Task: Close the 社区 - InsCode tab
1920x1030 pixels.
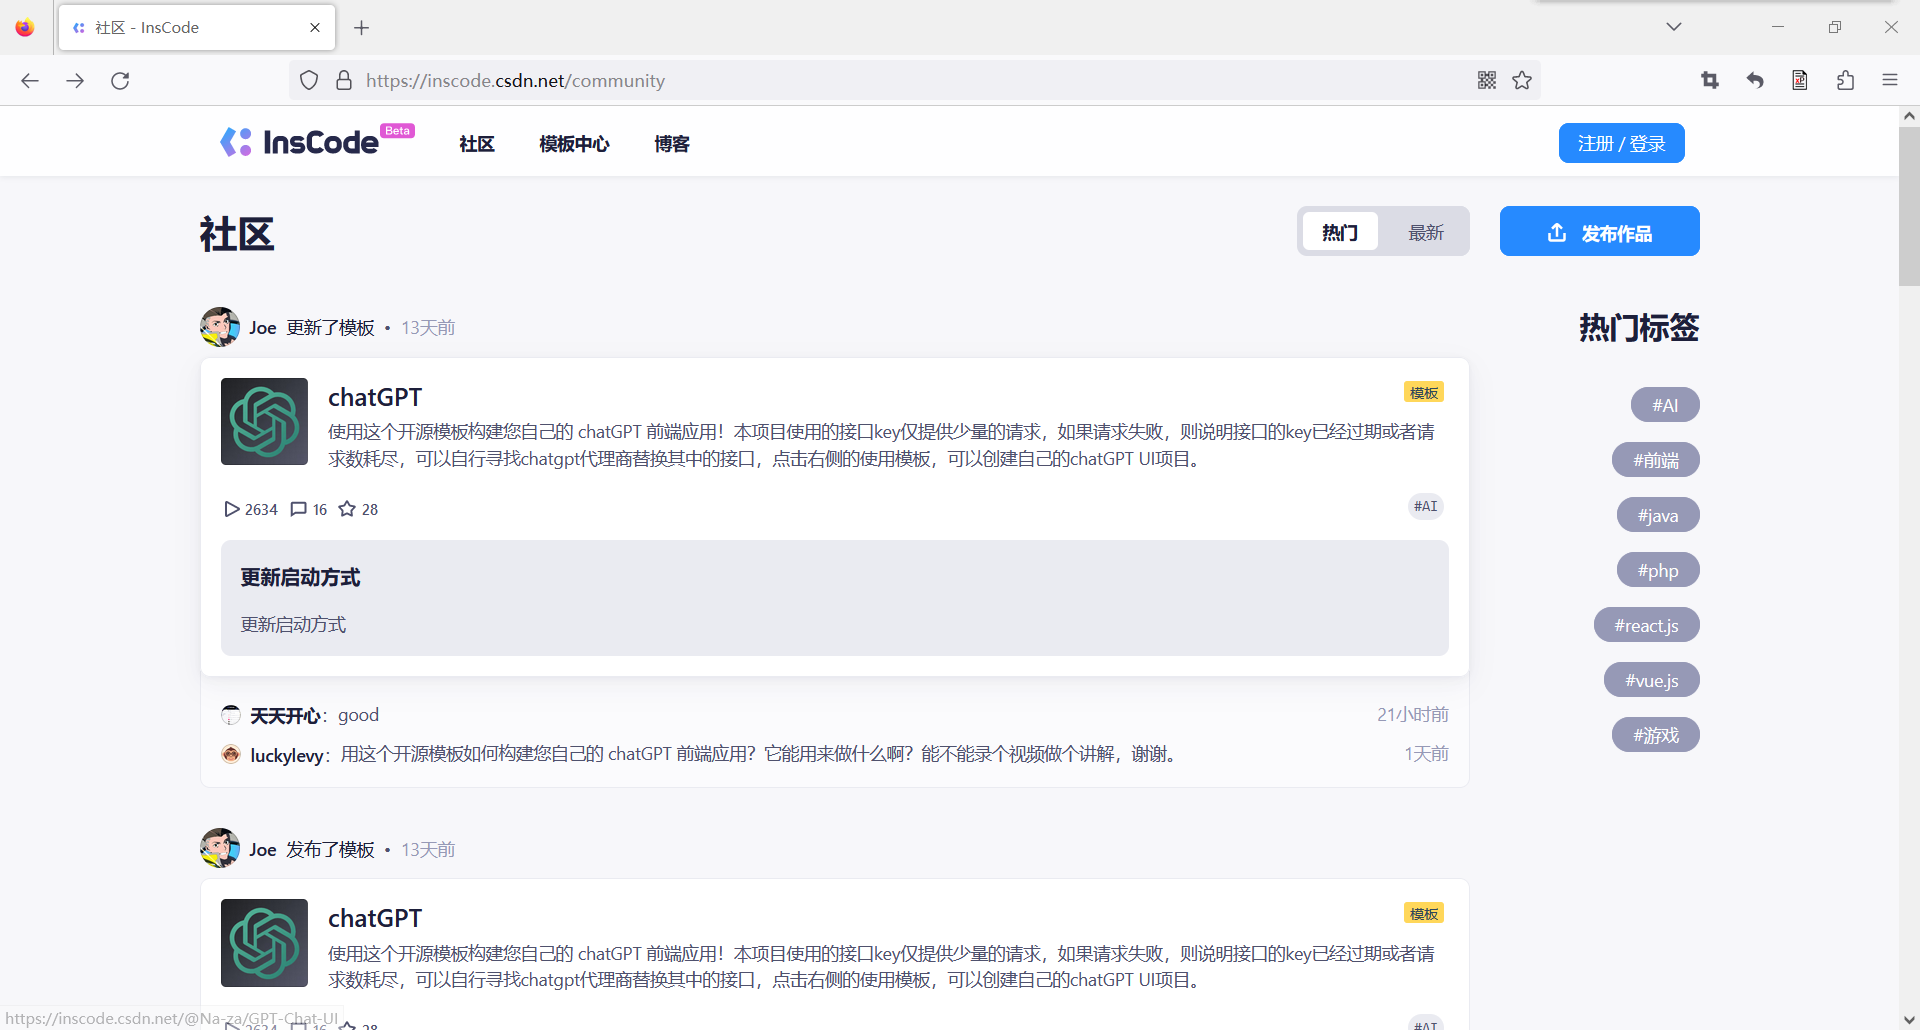Action: point(315,28)
